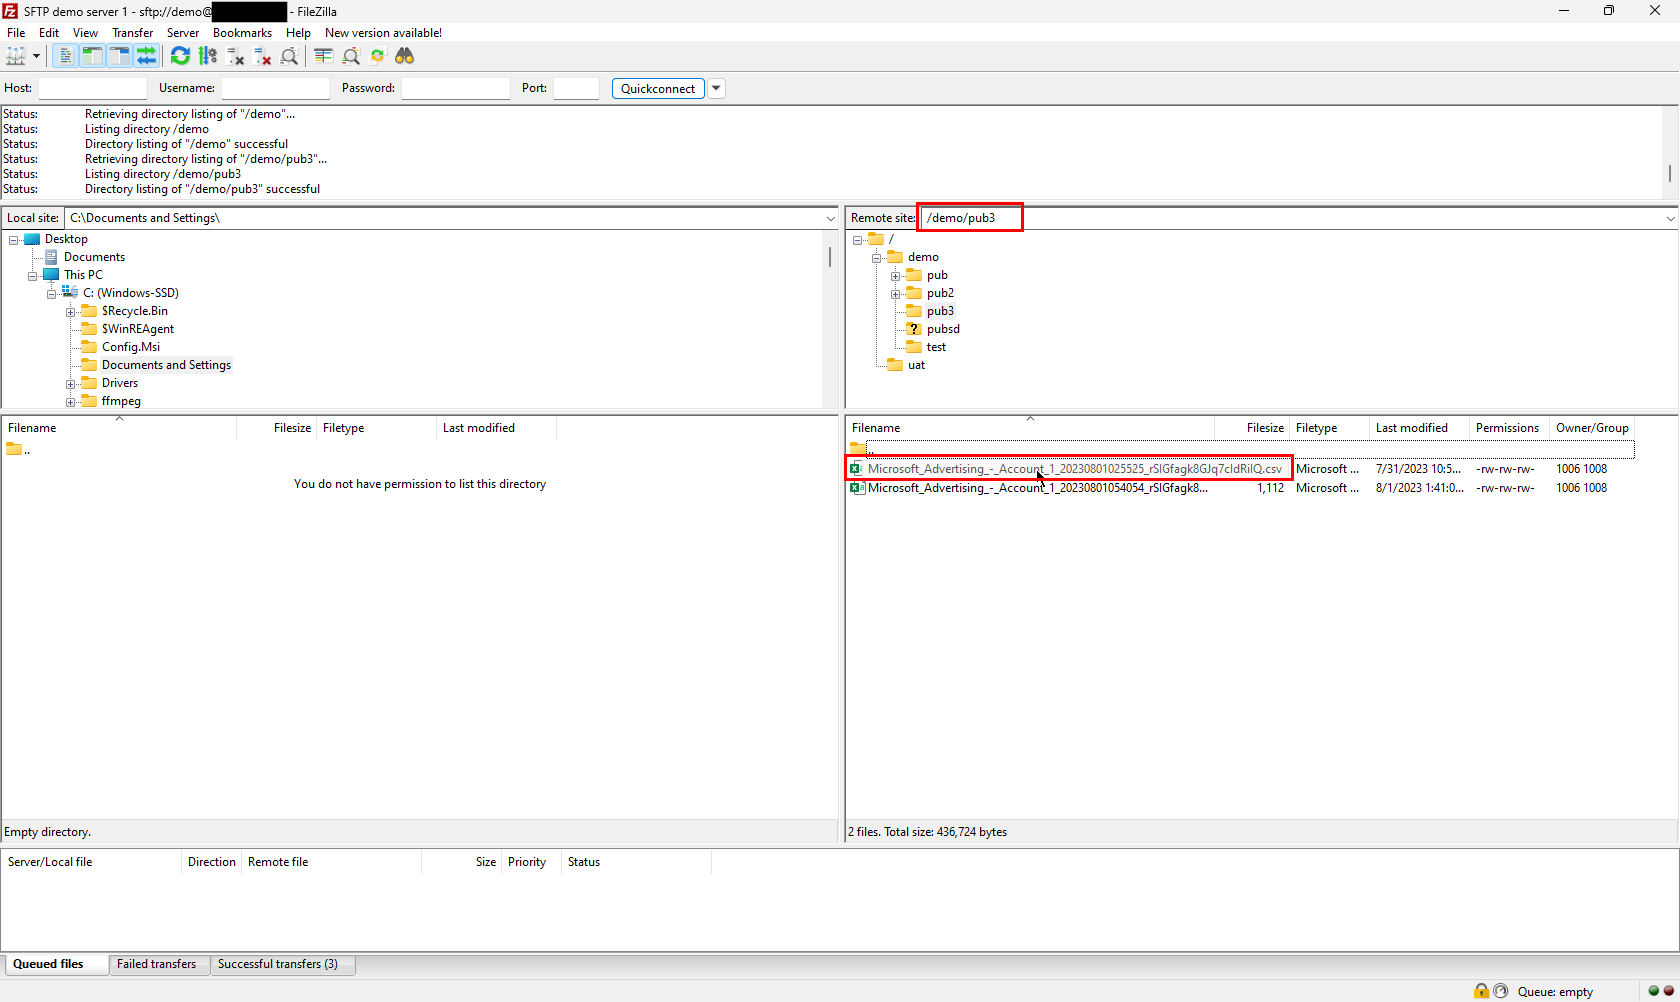
Task: Click the Quickconnect button
Action: tap(657, 88)
